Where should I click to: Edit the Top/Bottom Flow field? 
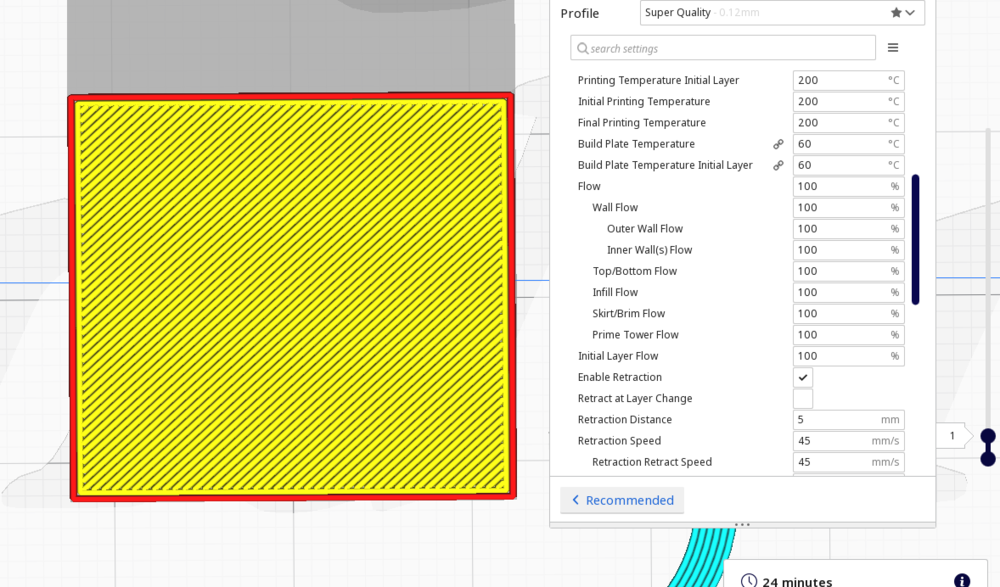(848, 271)
